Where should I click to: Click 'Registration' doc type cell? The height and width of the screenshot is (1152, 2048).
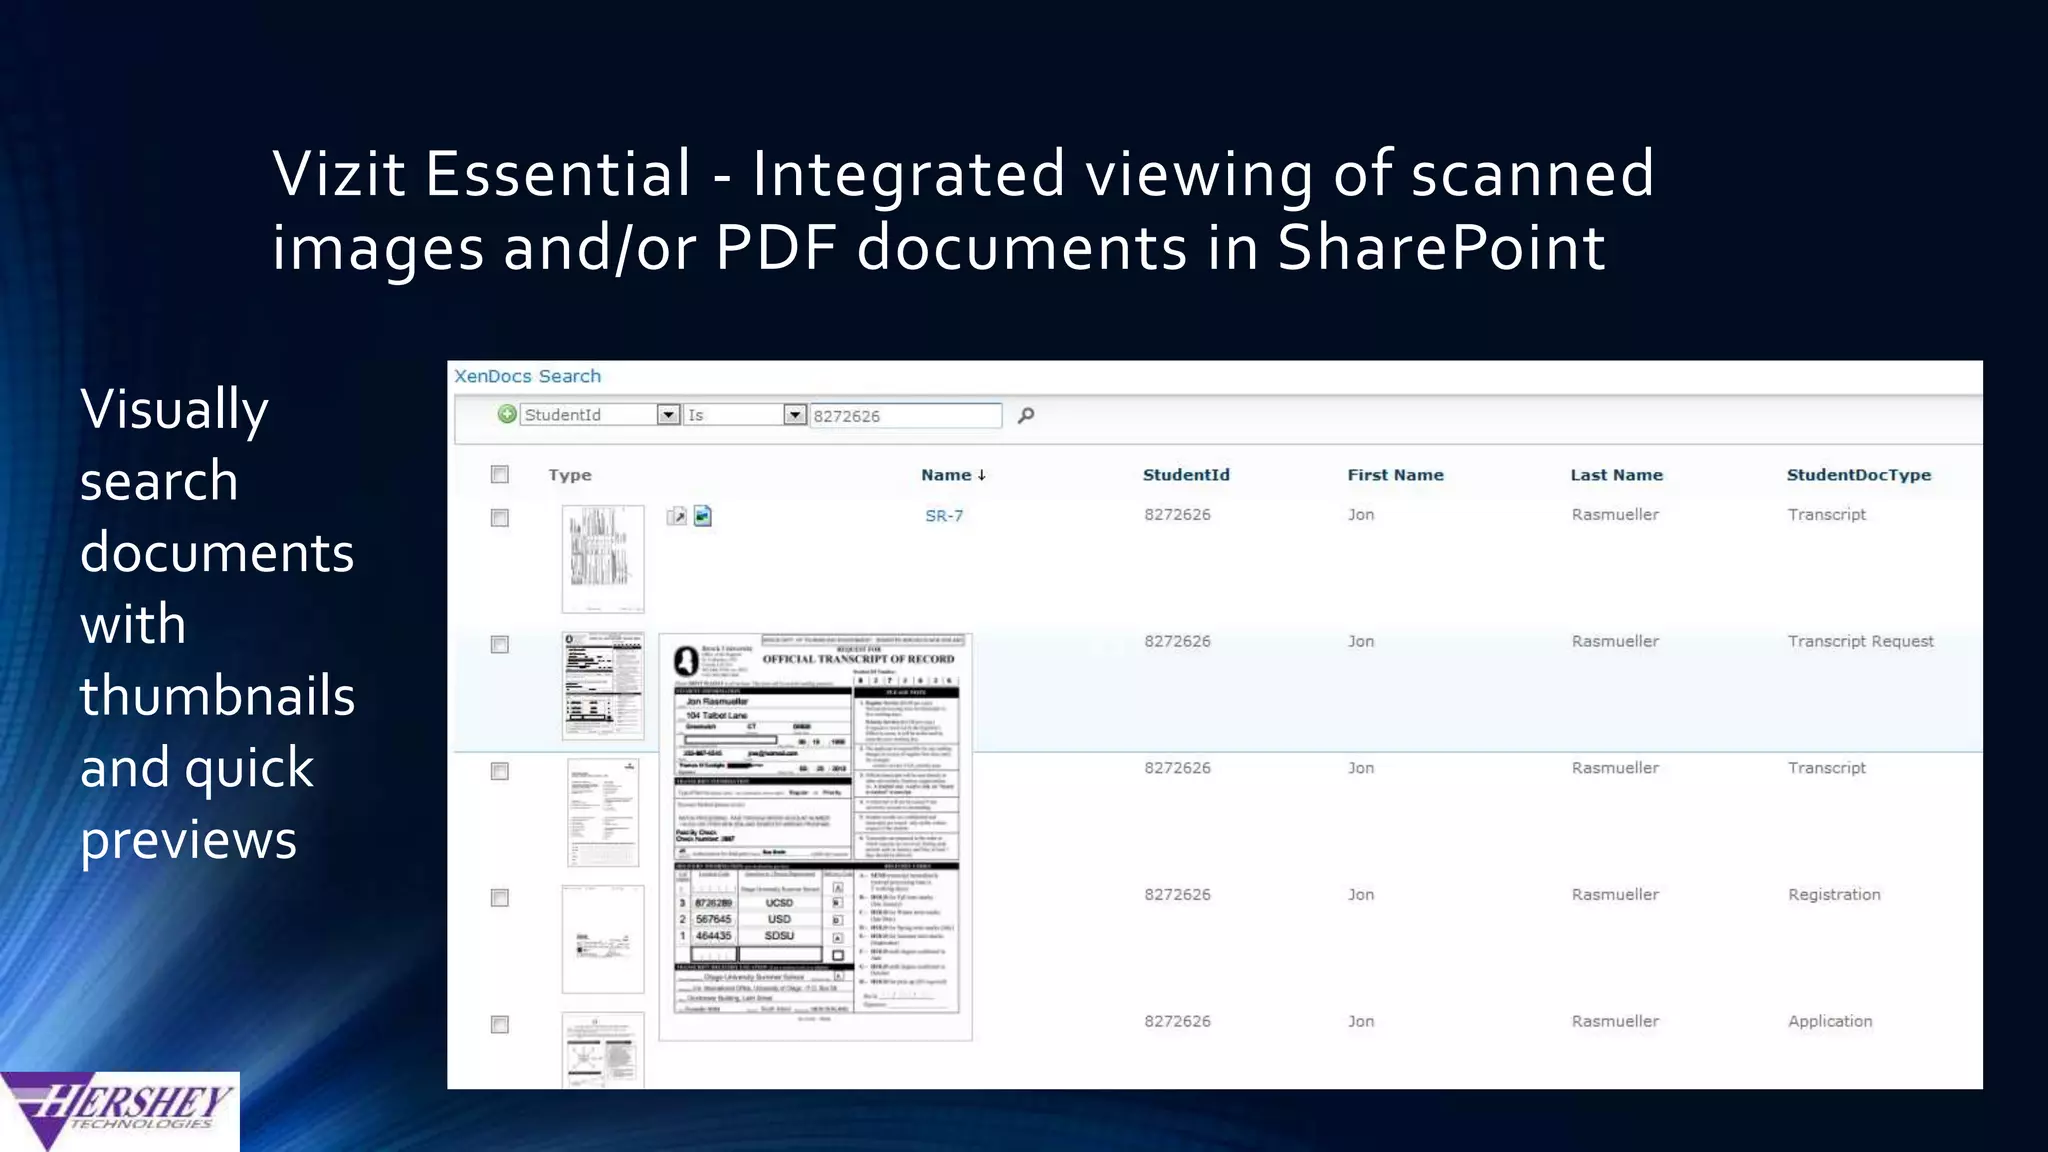(1834, 895)
